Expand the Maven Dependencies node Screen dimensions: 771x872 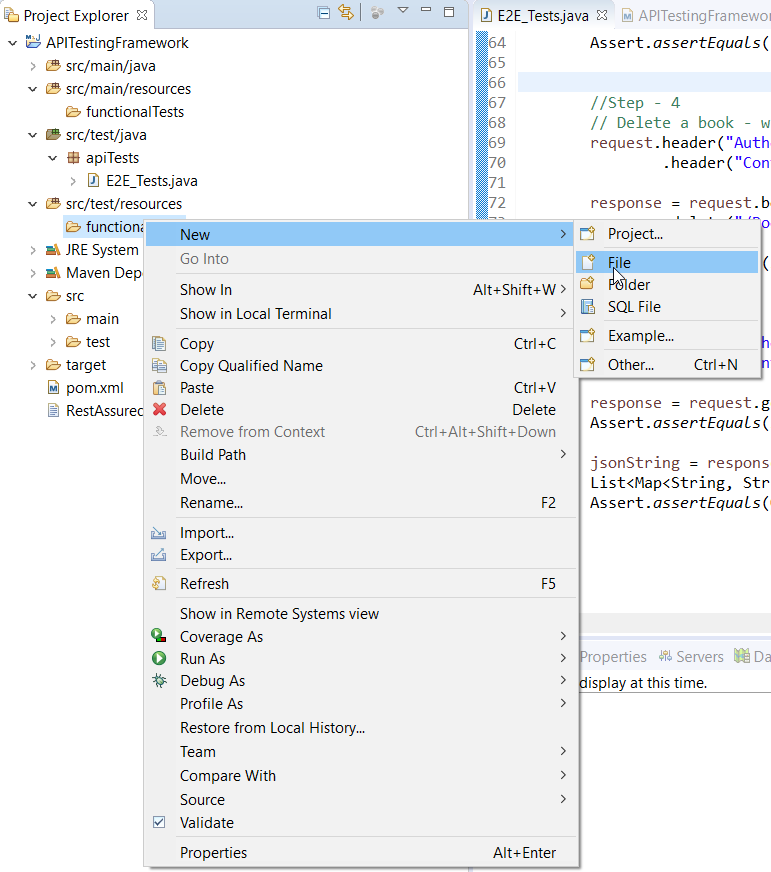[x=33, y=273]
